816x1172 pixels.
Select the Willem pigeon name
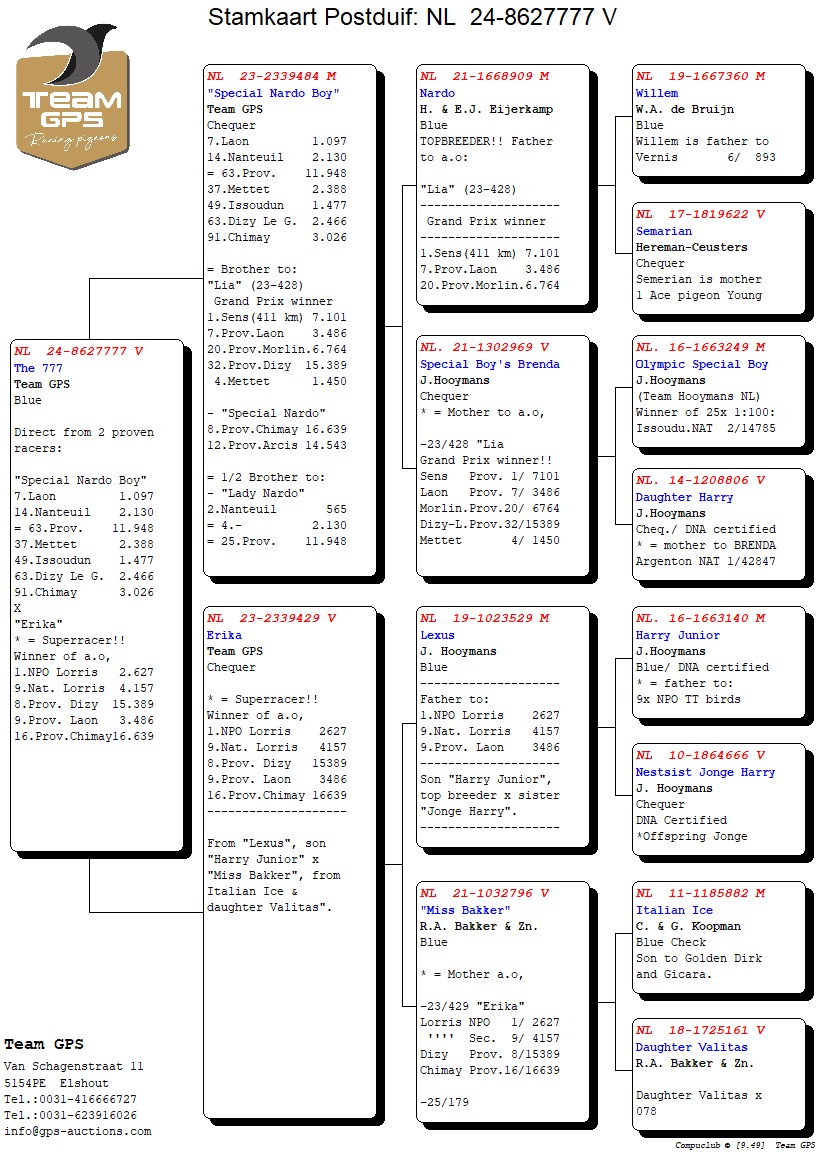(x=656, y=94)
